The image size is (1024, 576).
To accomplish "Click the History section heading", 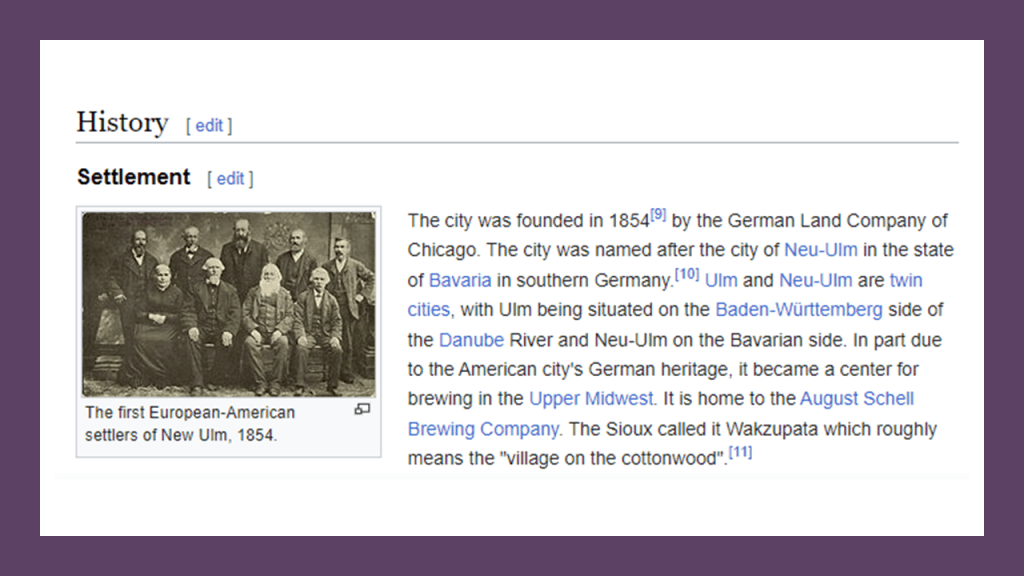I will click(122, 122).
